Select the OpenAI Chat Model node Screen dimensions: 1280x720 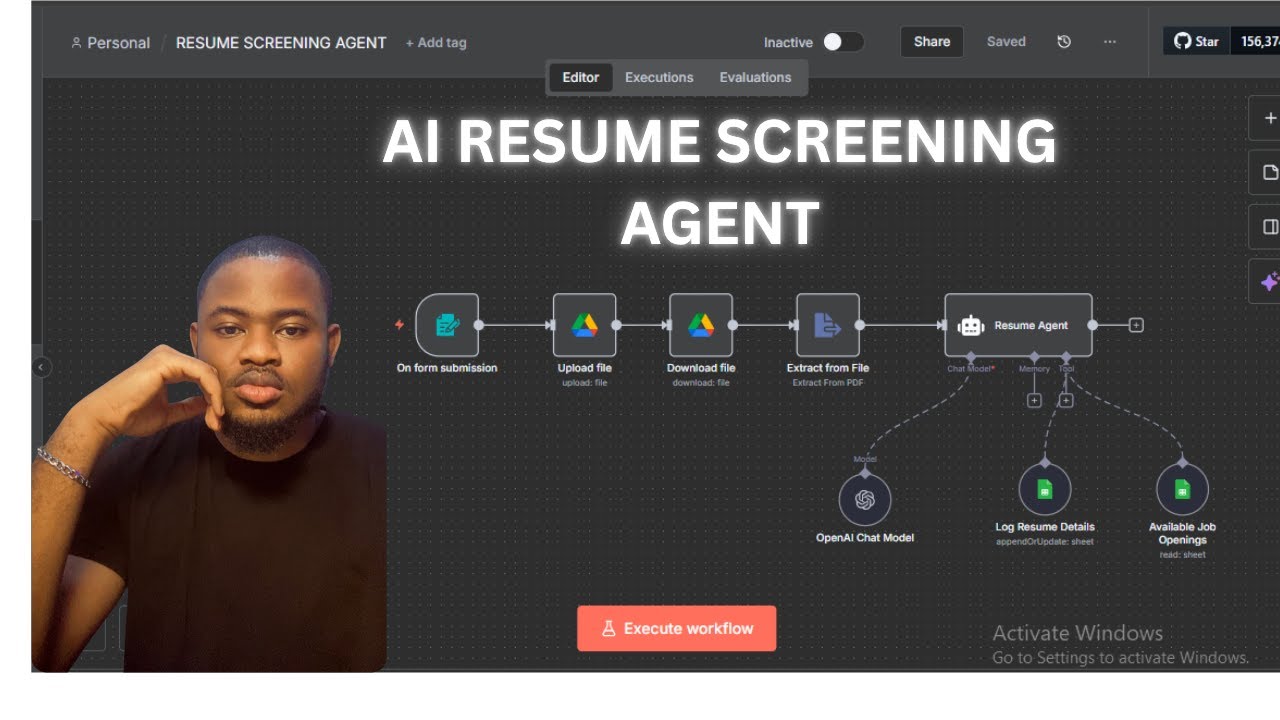click(865, 500)
